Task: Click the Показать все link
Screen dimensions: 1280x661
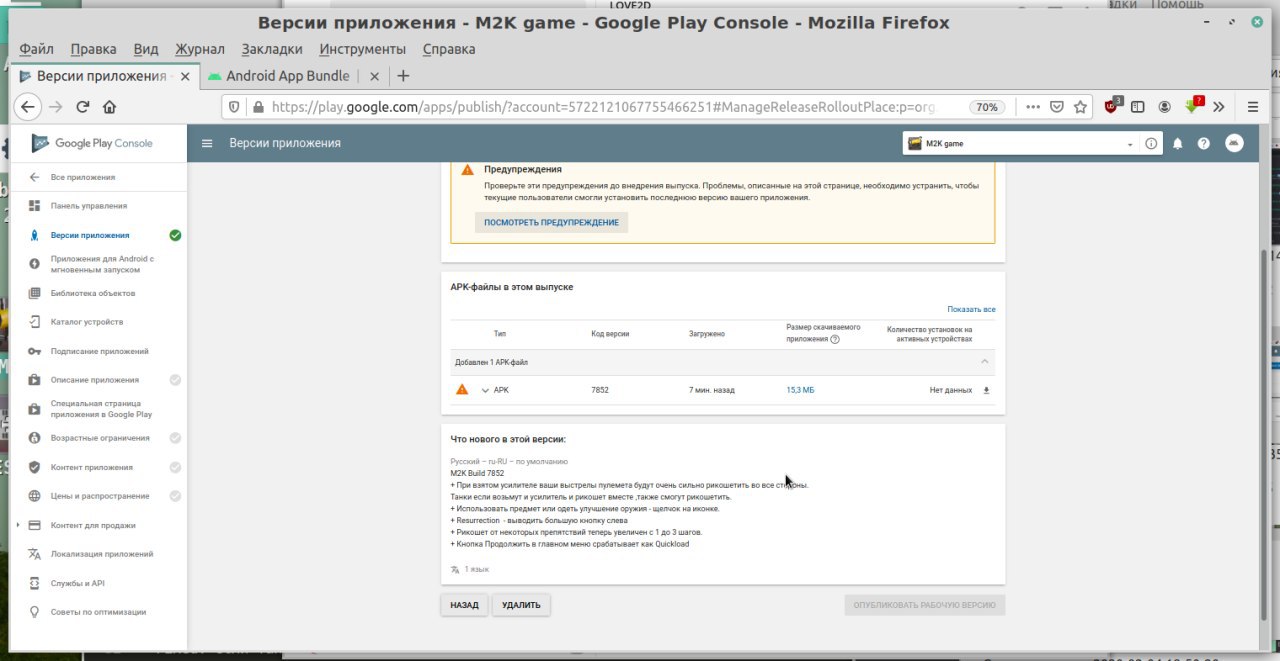Action: 971,309
